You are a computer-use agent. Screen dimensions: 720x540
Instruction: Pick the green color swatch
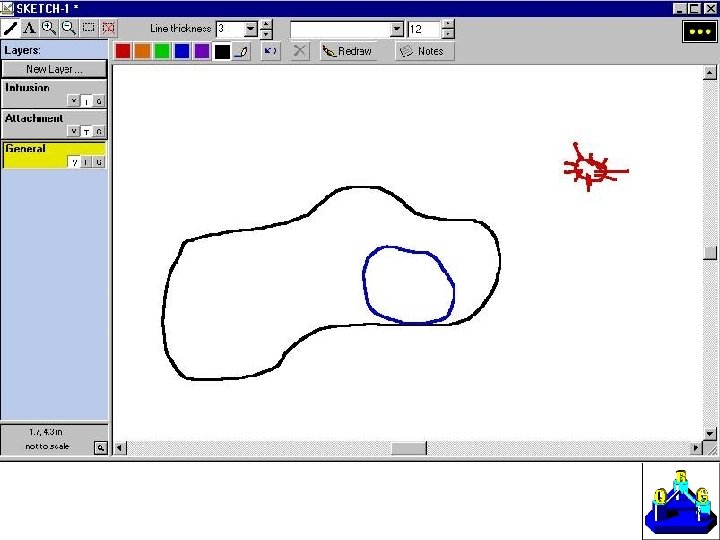[162, 51]
